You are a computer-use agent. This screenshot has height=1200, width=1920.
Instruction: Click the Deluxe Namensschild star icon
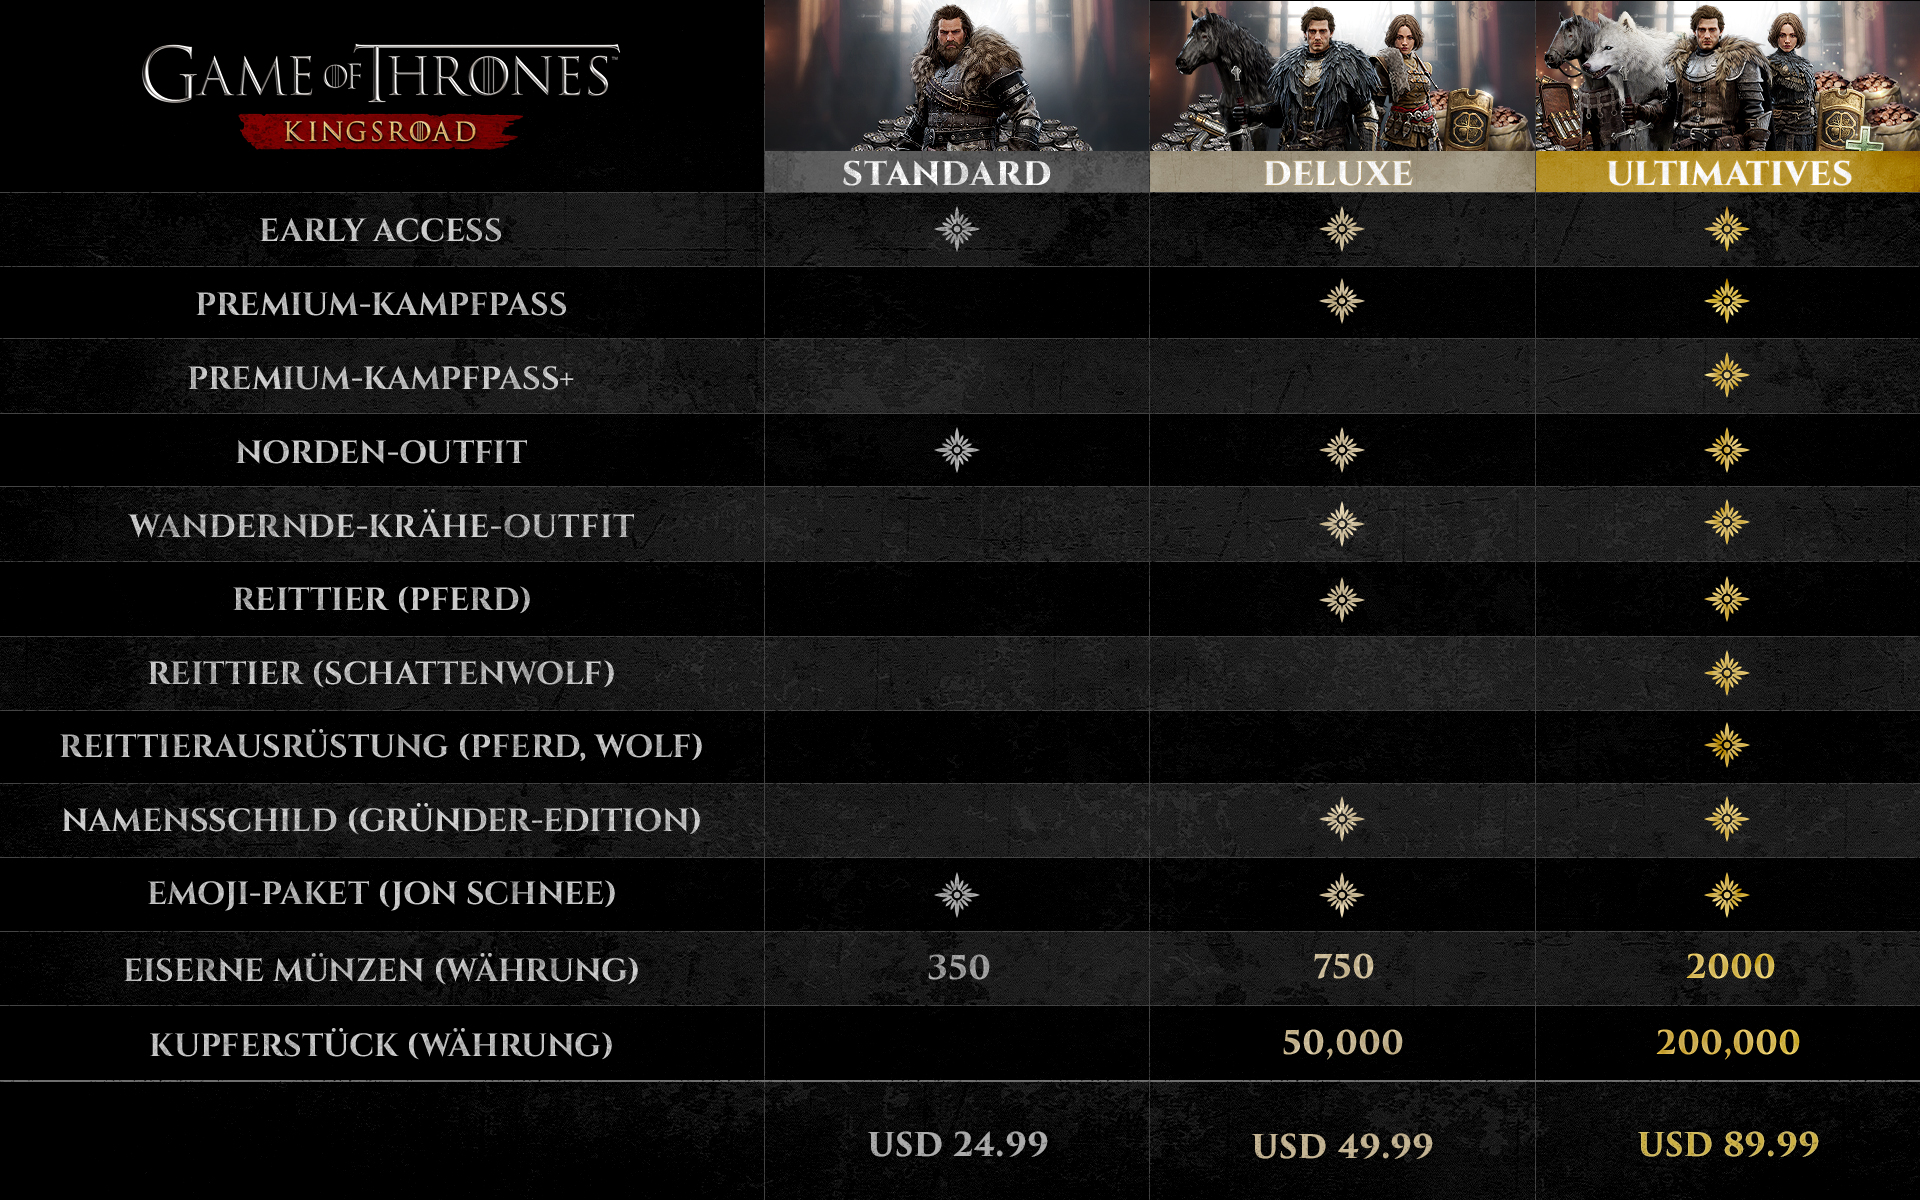(x=1341, y=819)
